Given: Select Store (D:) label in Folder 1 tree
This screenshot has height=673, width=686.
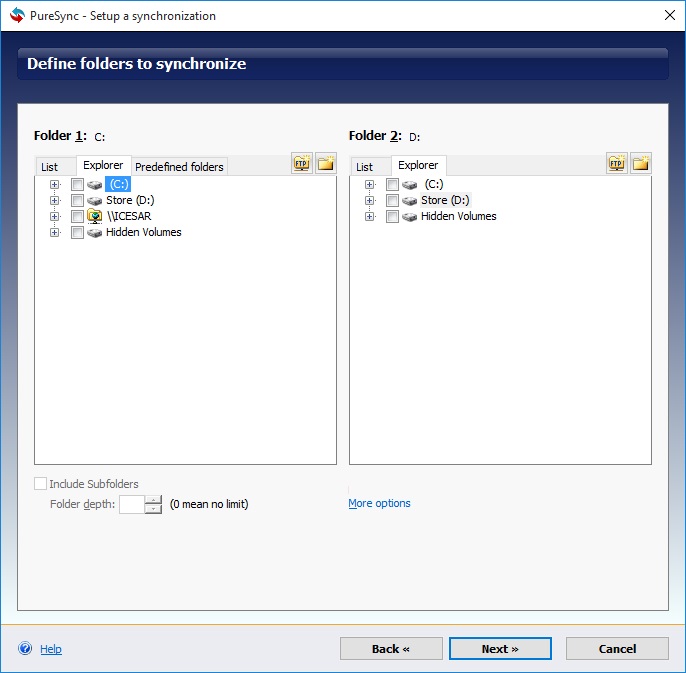Looking at the screenshot, I should click(x=130, y=200).
